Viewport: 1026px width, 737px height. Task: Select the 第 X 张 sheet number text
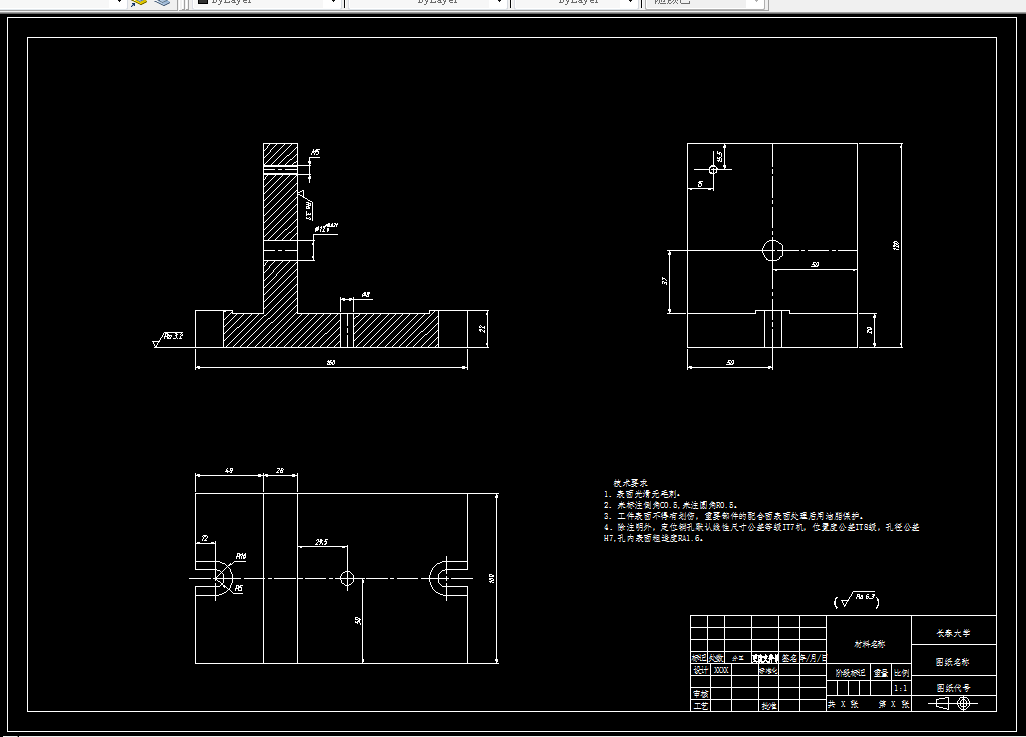[894, 704]
